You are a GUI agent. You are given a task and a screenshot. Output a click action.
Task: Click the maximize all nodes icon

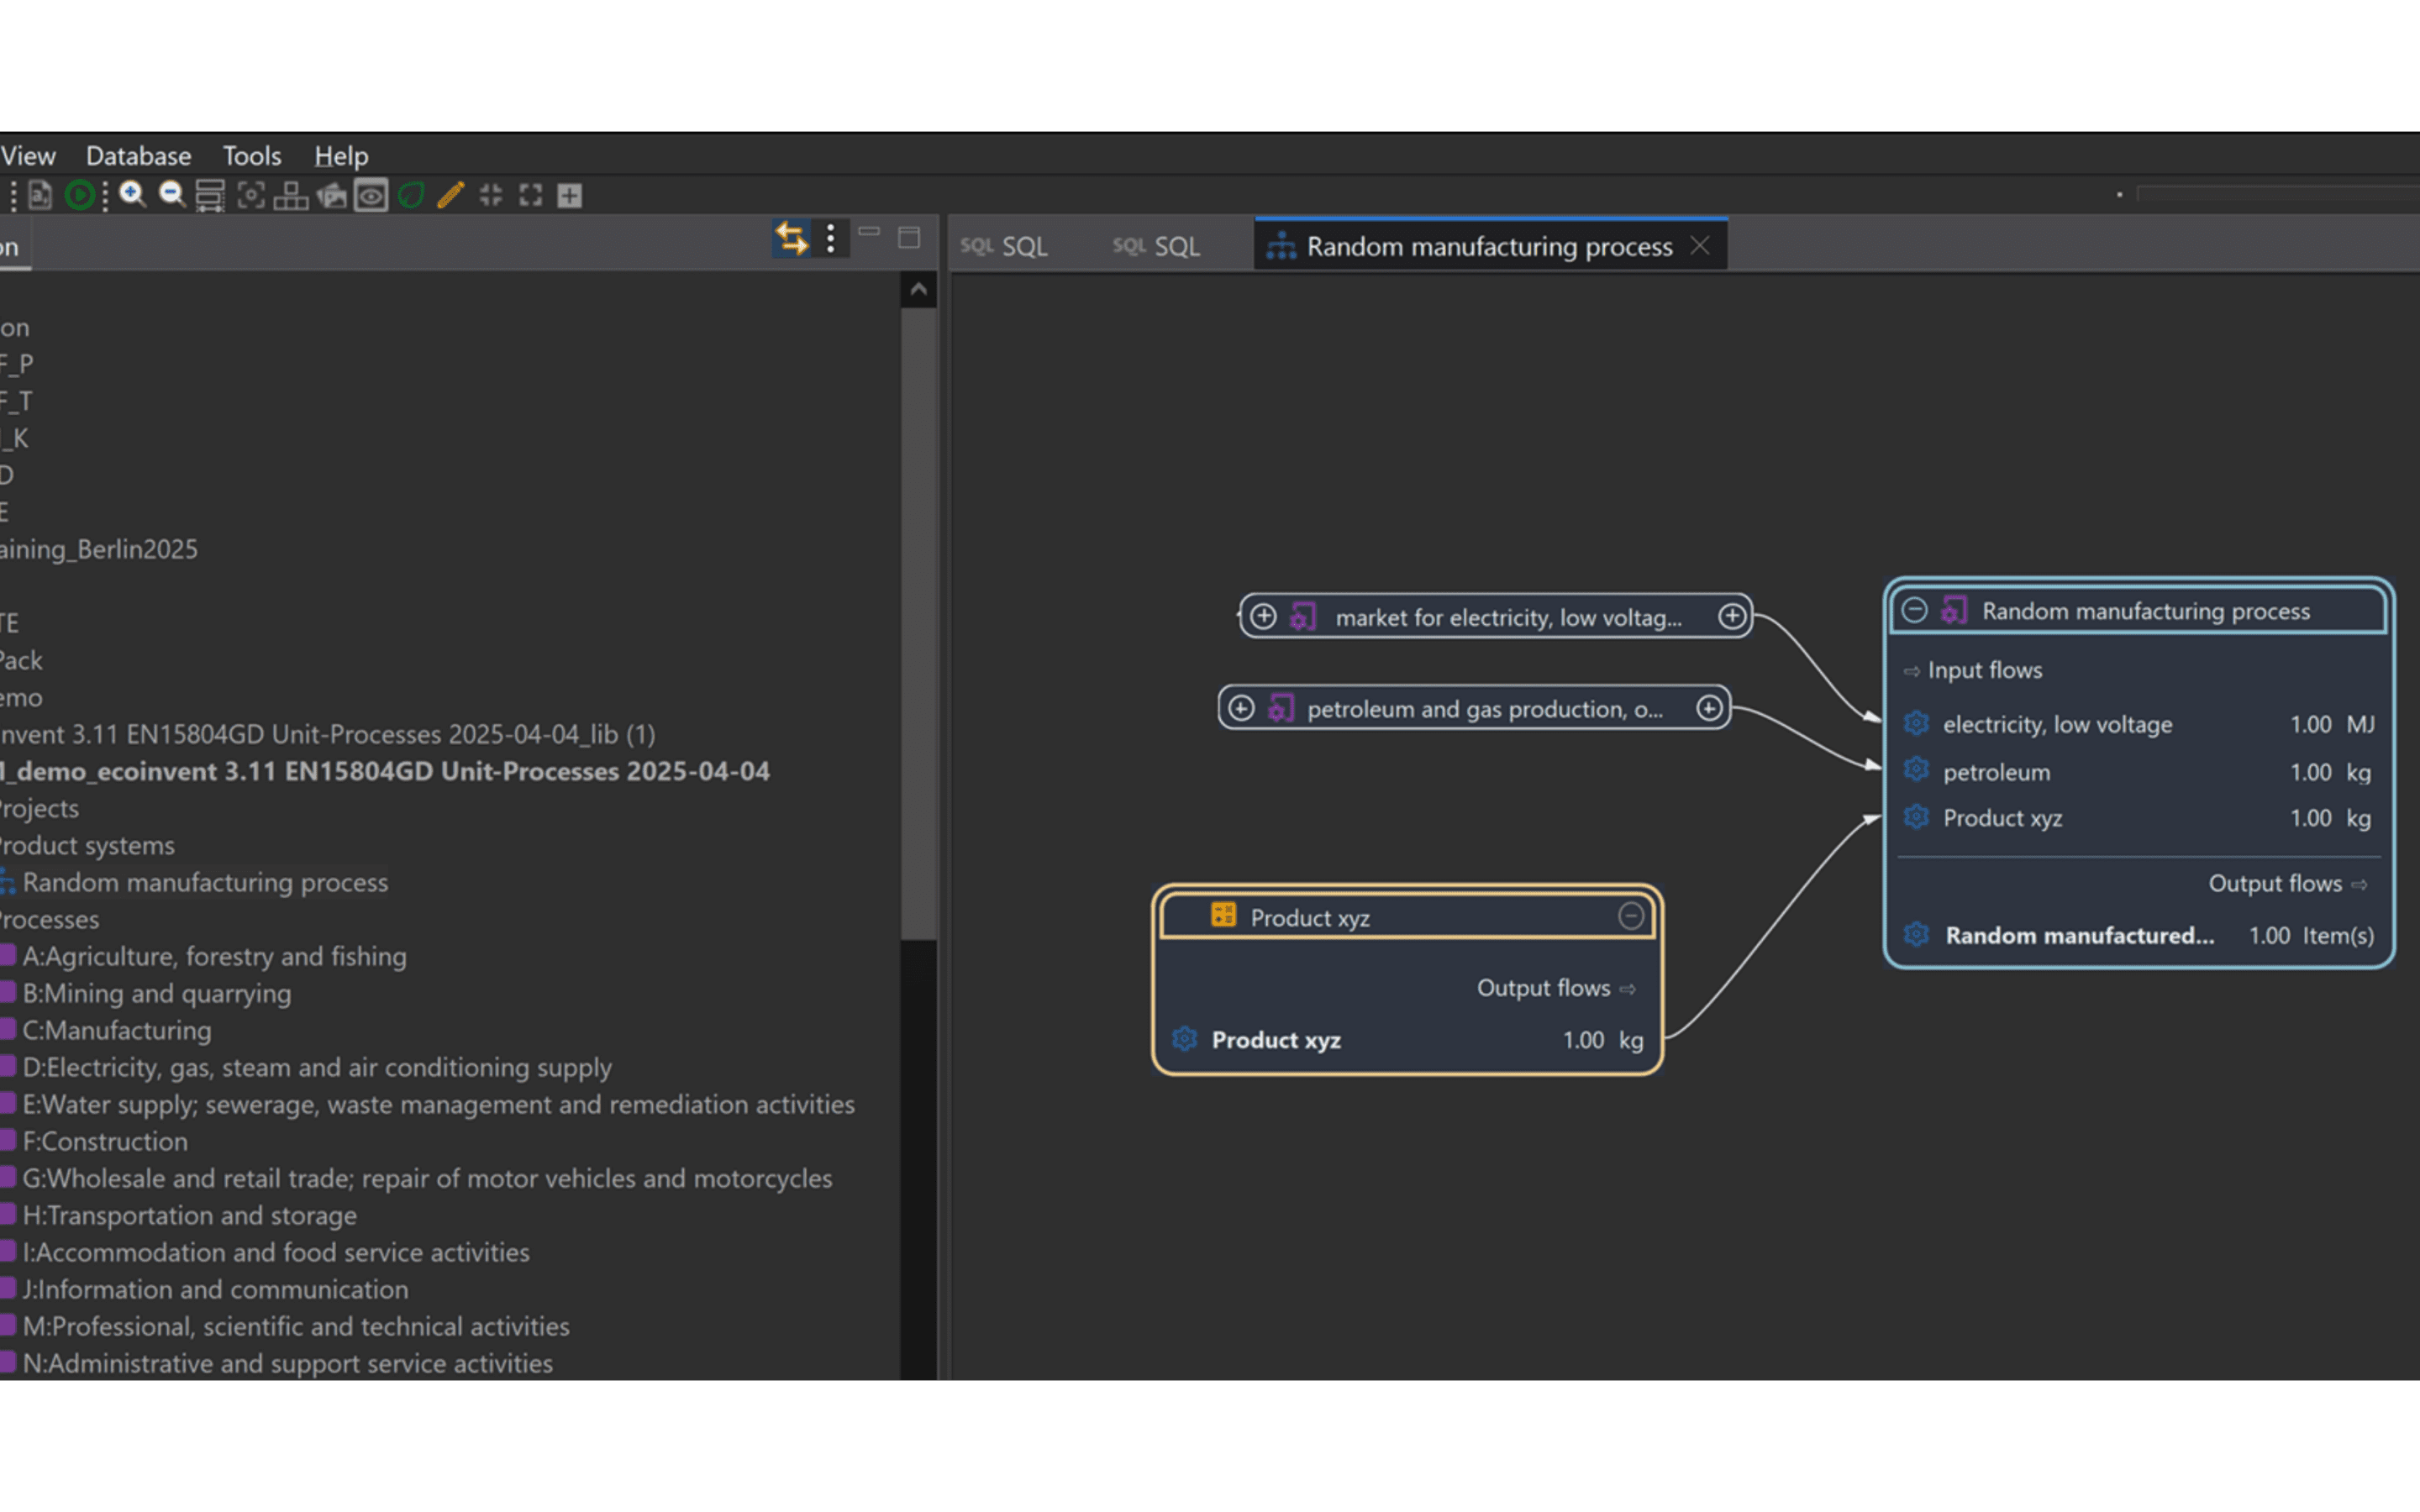point(530,195)
